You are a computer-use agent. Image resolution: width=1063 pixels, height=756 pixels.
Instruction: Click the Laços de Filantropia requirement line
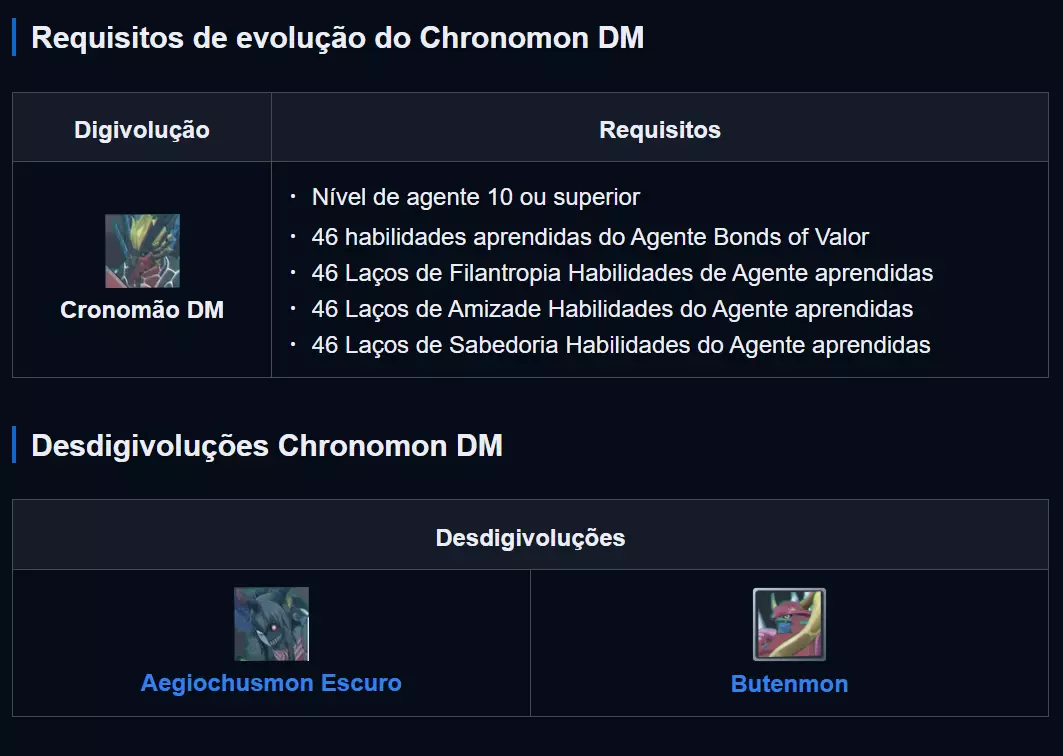point(622,273)
